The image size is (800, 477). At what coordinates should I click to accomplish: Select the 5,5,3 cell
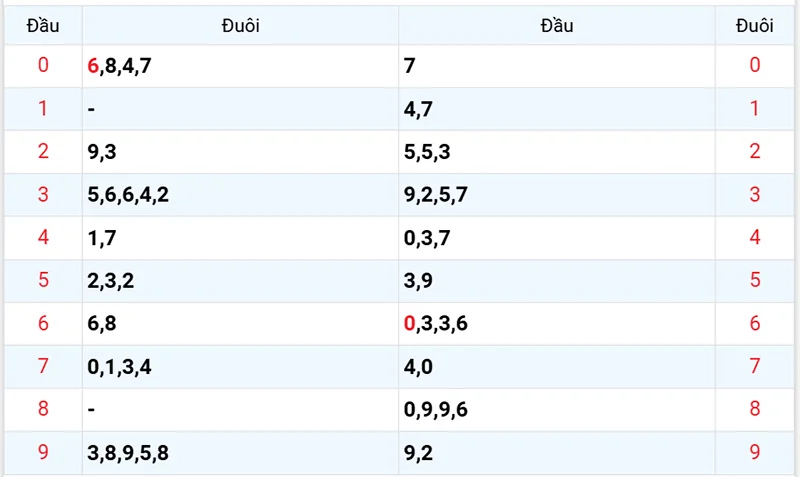click(427, 152)
